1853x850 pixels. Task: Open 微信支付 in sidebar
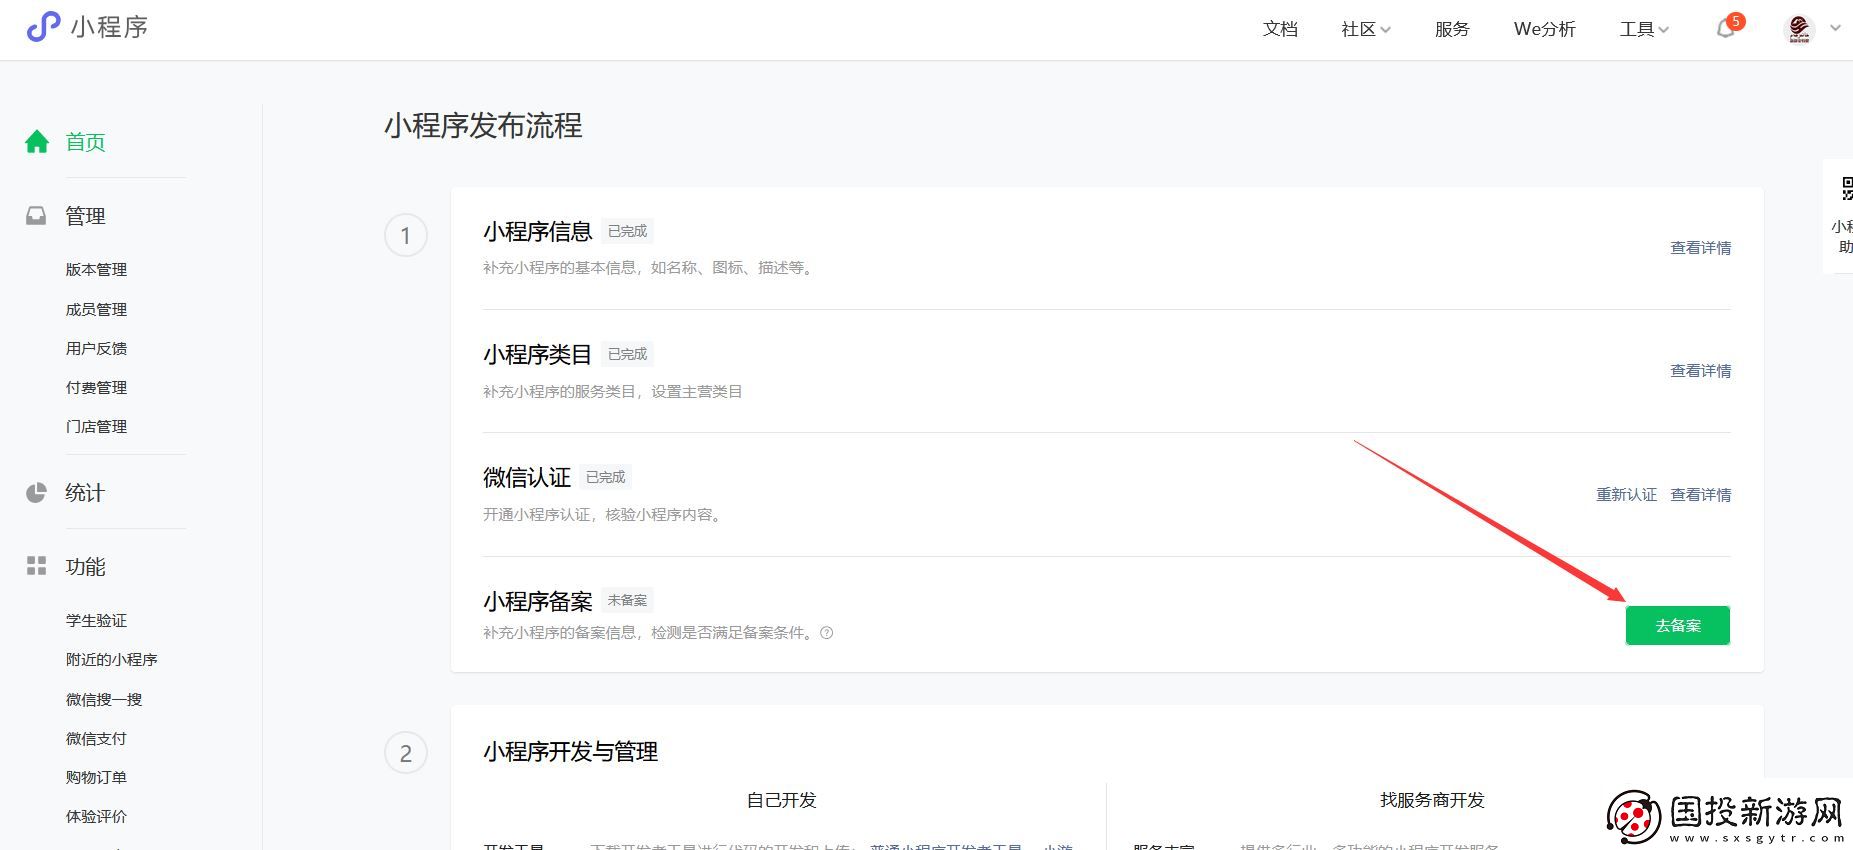(96, 739)
